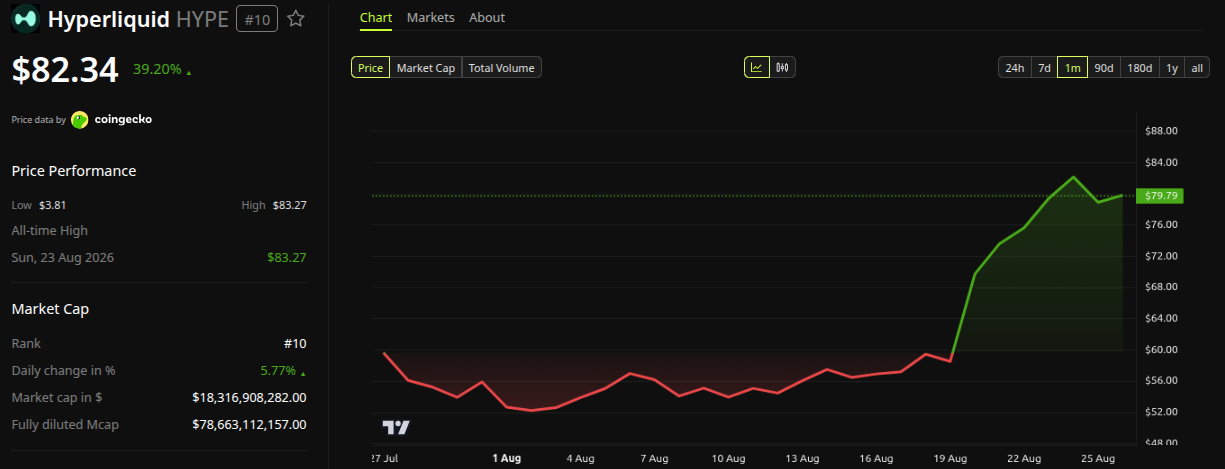Click the 25 Aug axis date label
Viewport: 1225px width, 469px height.
point(1099,458)
